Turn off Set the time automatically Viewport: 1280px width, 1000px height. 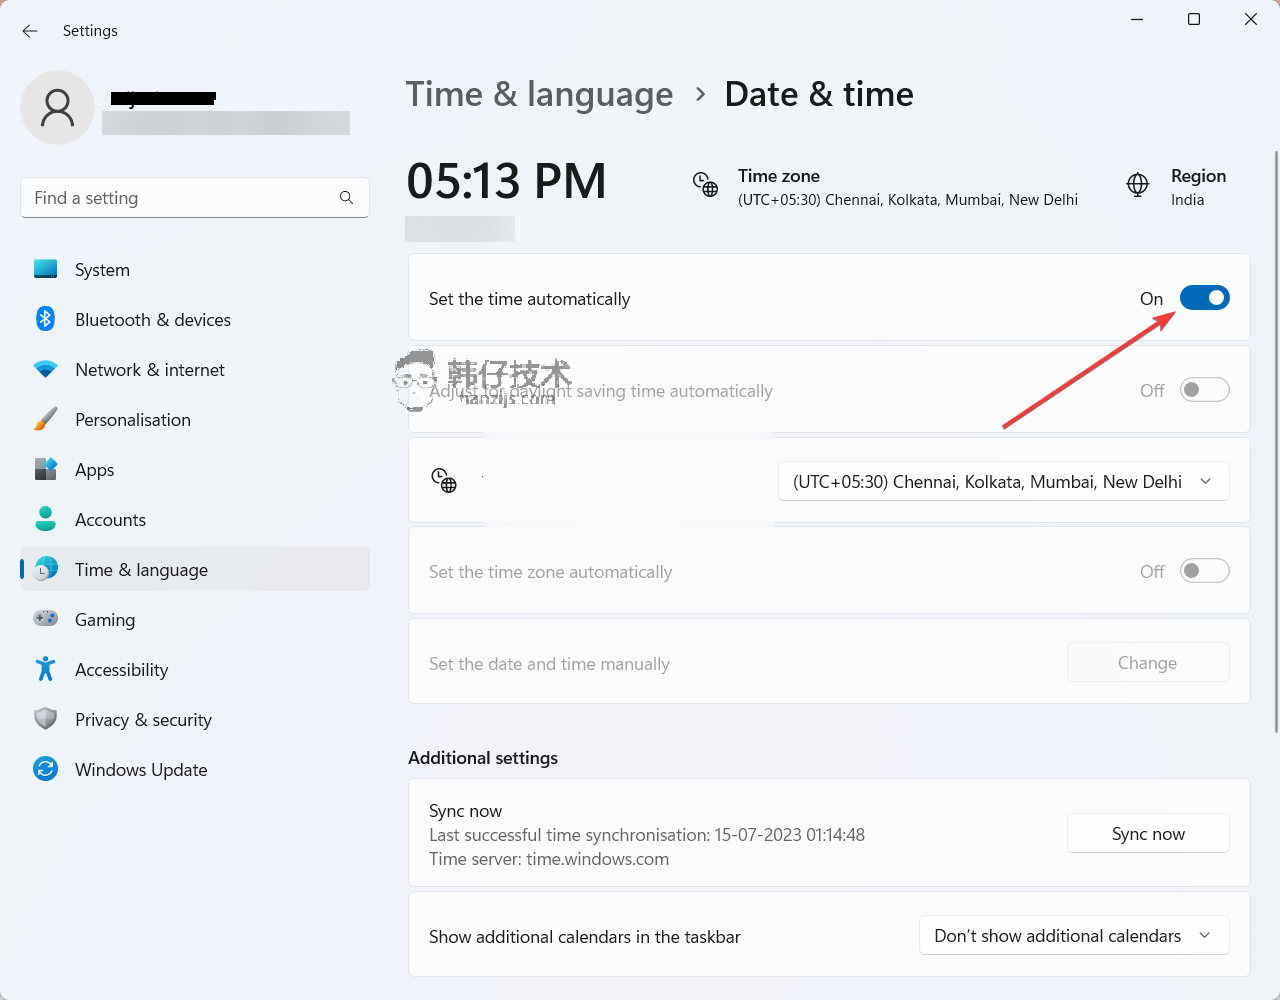coord(1204,298)
